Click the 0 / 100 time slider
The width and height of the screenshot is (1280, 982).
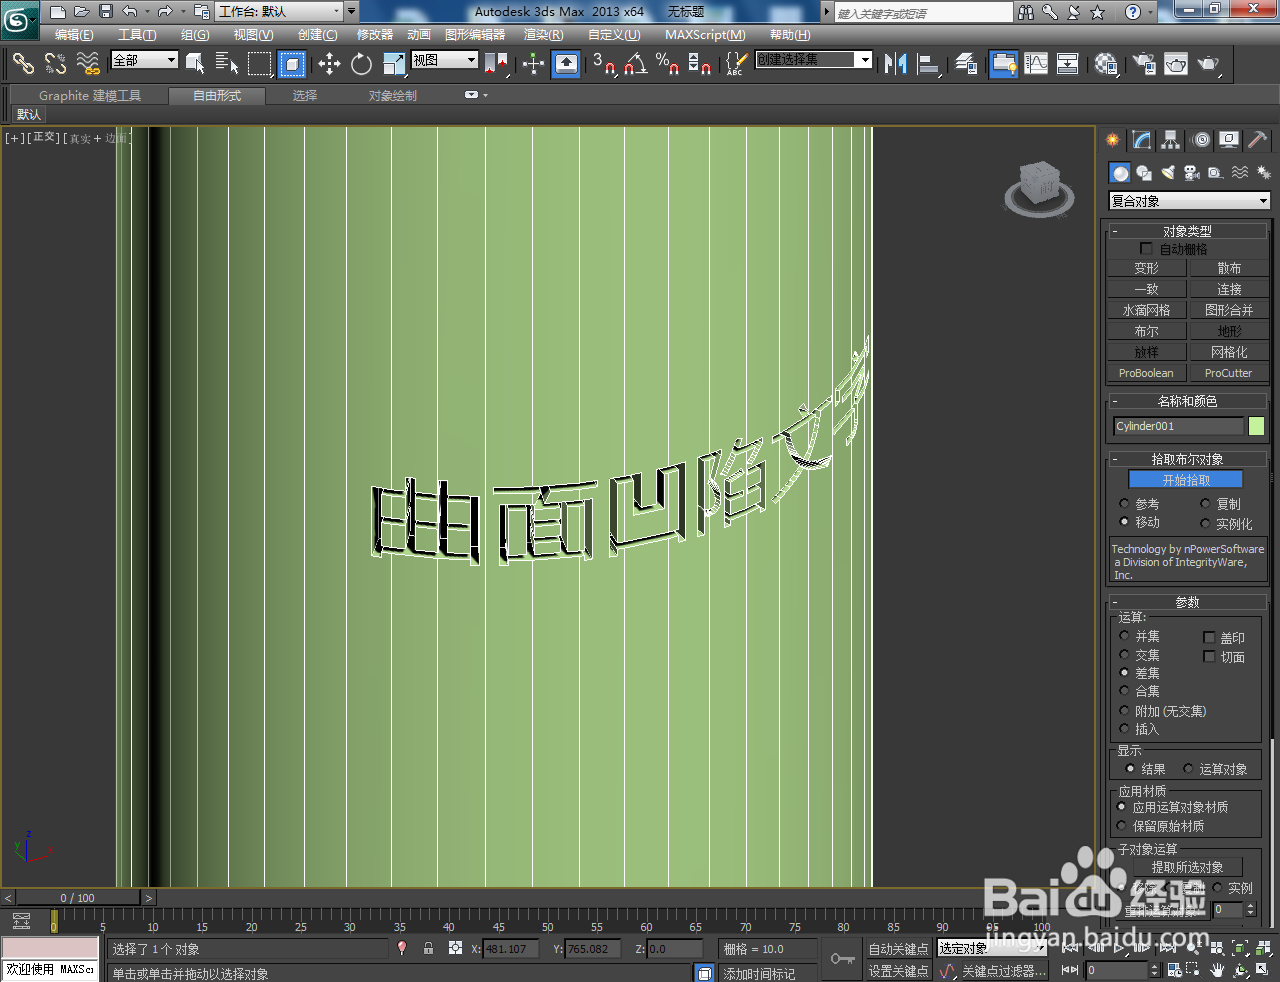[78, 898]
